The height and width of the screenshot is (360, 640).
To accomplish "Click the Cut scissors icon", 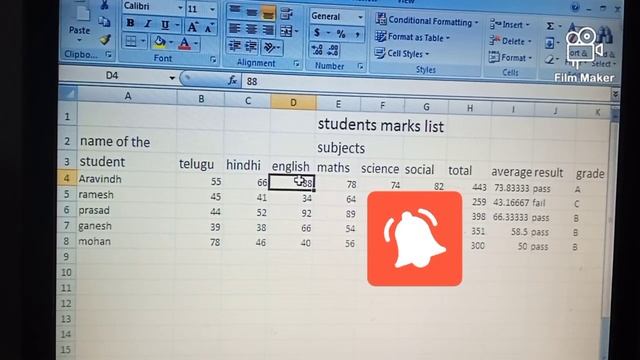I will coord(104,5).
